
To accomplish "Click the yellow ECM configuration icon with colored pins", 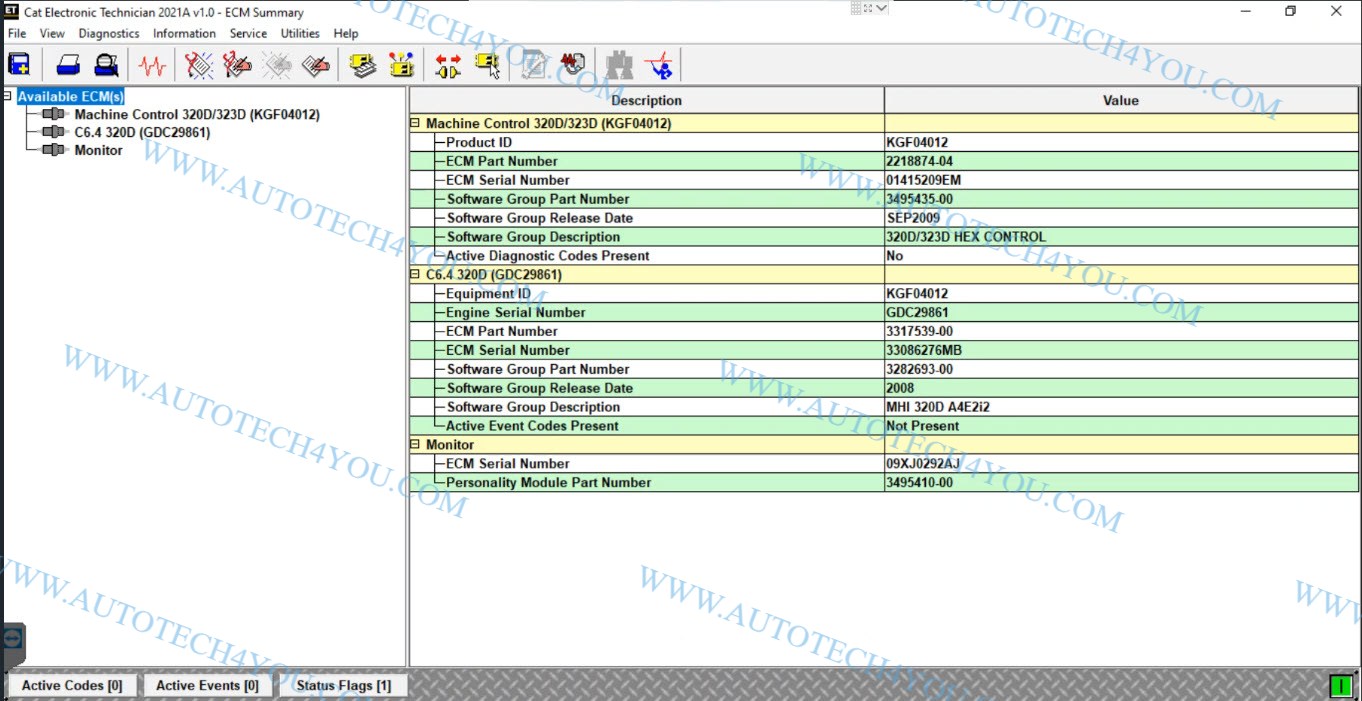I will click(x=401, y=66).
